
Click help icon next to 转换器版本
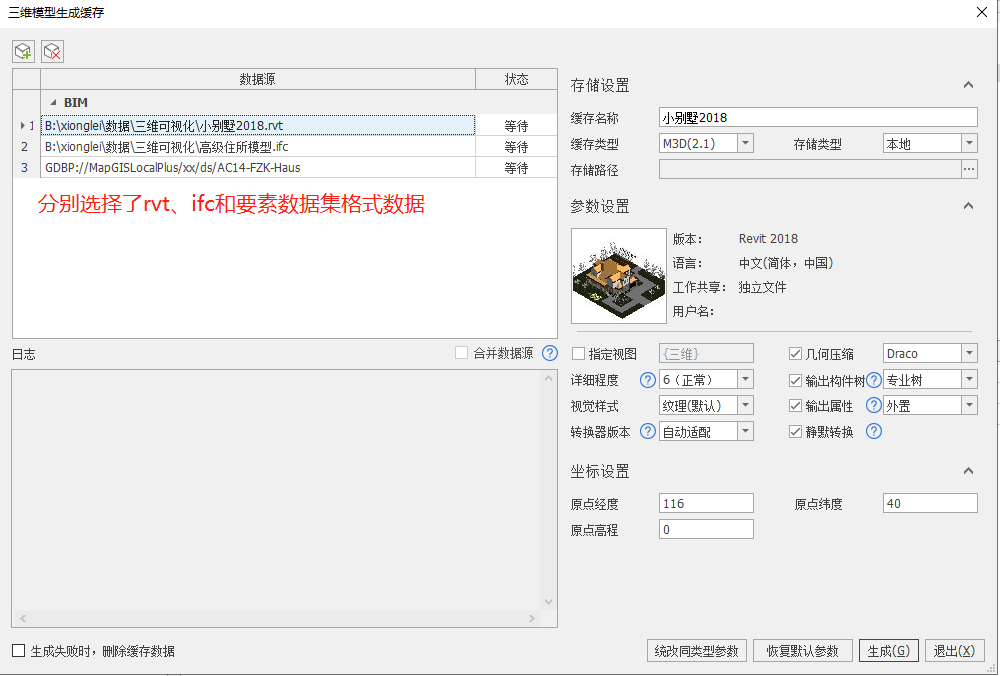[x=647, y=432]
